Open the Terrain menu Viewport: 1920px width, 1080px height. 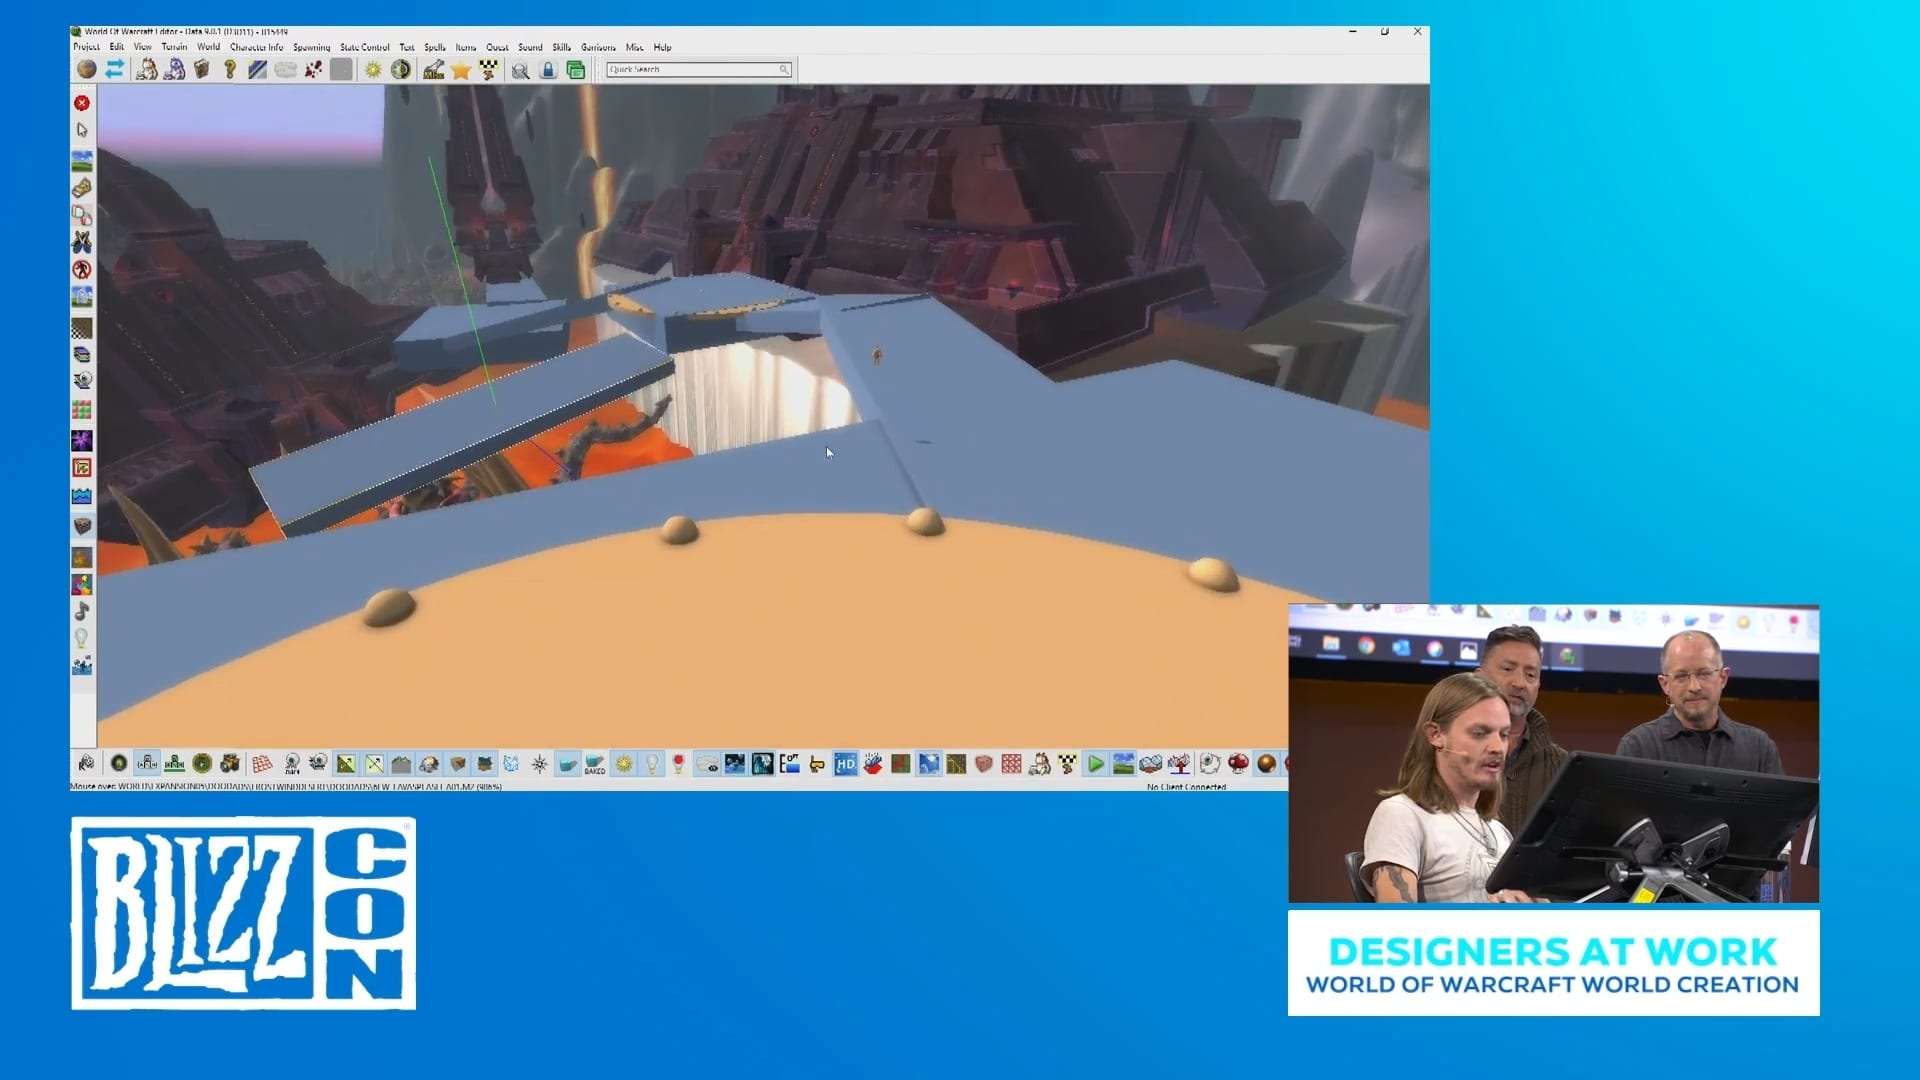click(174, 47)
